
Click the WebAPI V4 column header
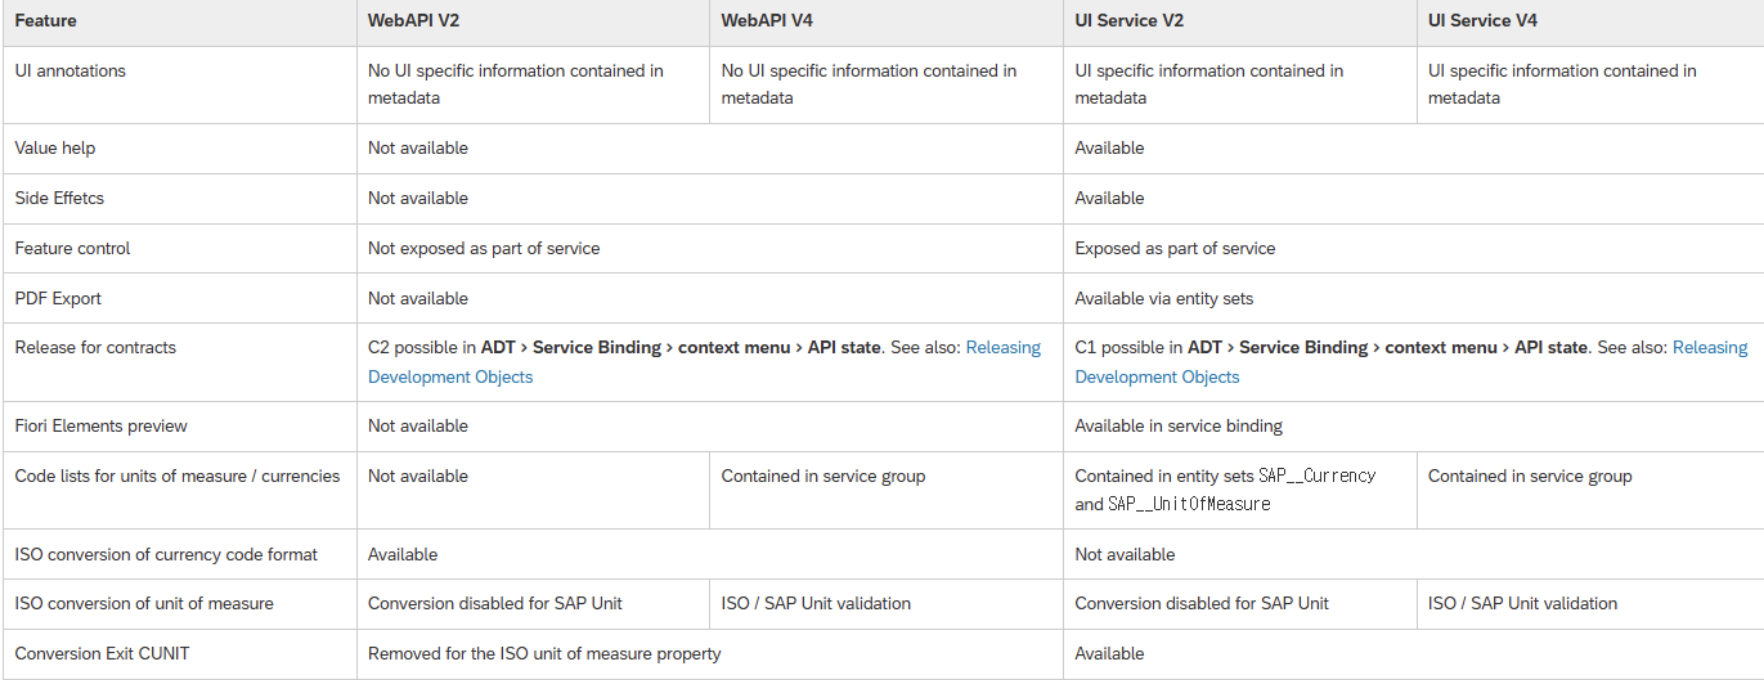click(x=767, y=20)
